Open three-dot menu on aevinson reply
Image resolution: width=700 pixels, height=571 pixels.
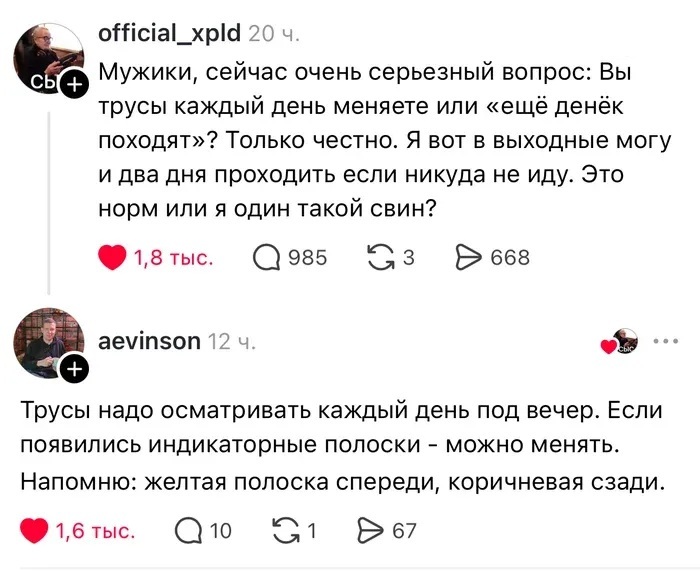click(665, 341)
